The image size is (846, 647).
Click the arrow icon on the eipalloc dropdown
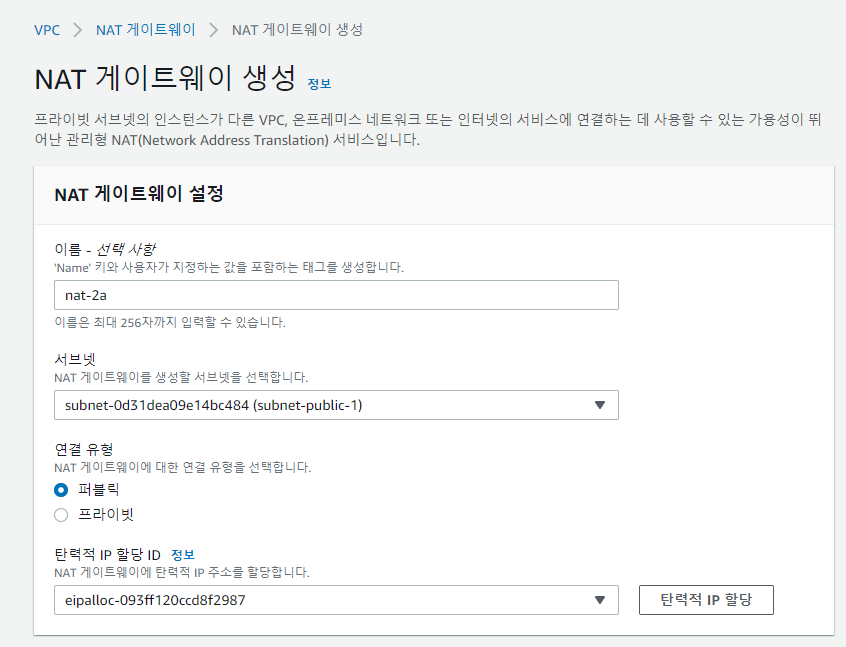tap(600, 600)
